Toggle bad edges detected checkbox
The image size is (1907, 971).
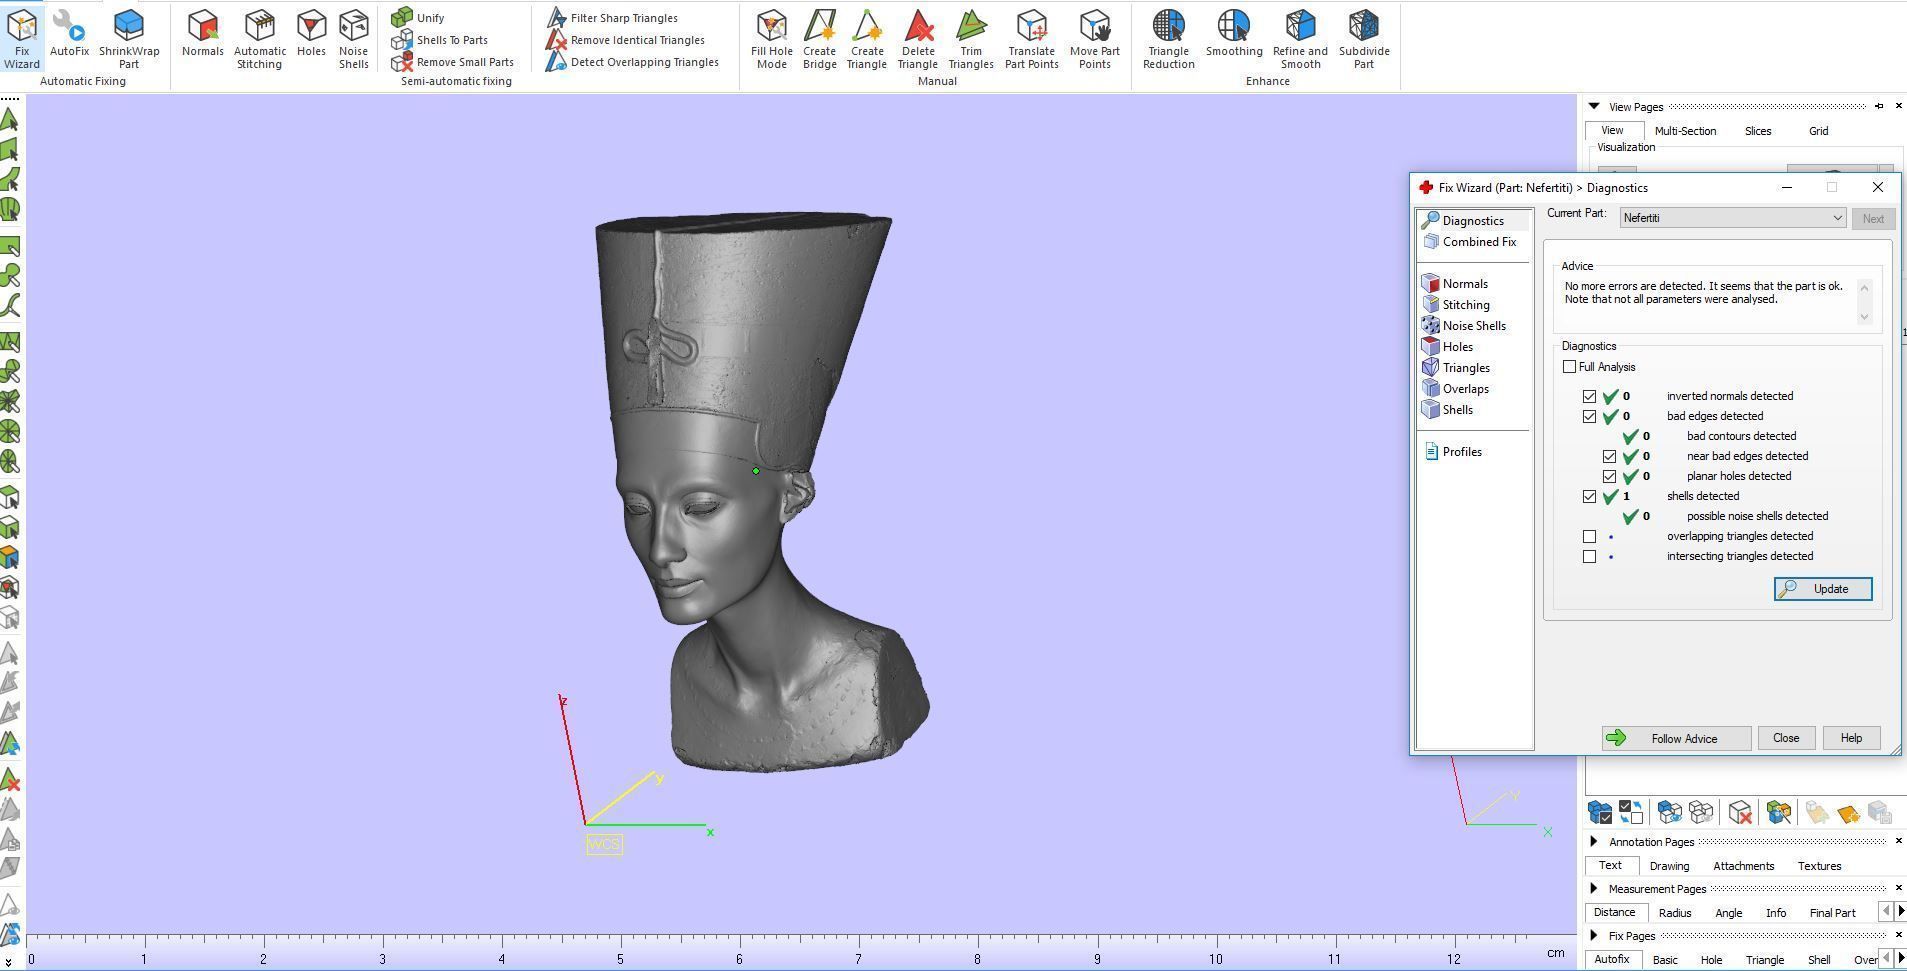[1589, 416]
